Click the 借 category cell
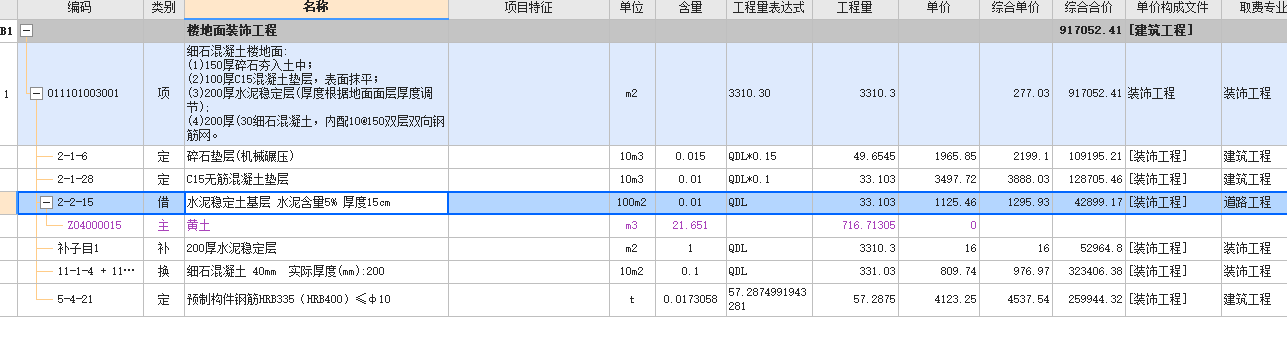This screenshot has height=364, width=1287. coord(164,203)
